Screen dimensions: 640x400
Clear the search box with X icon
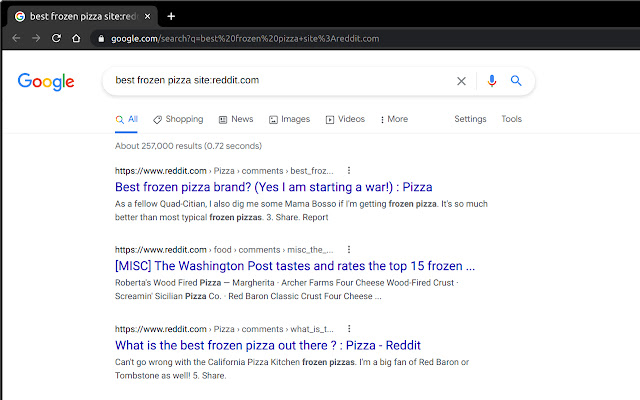coord(461,81)
